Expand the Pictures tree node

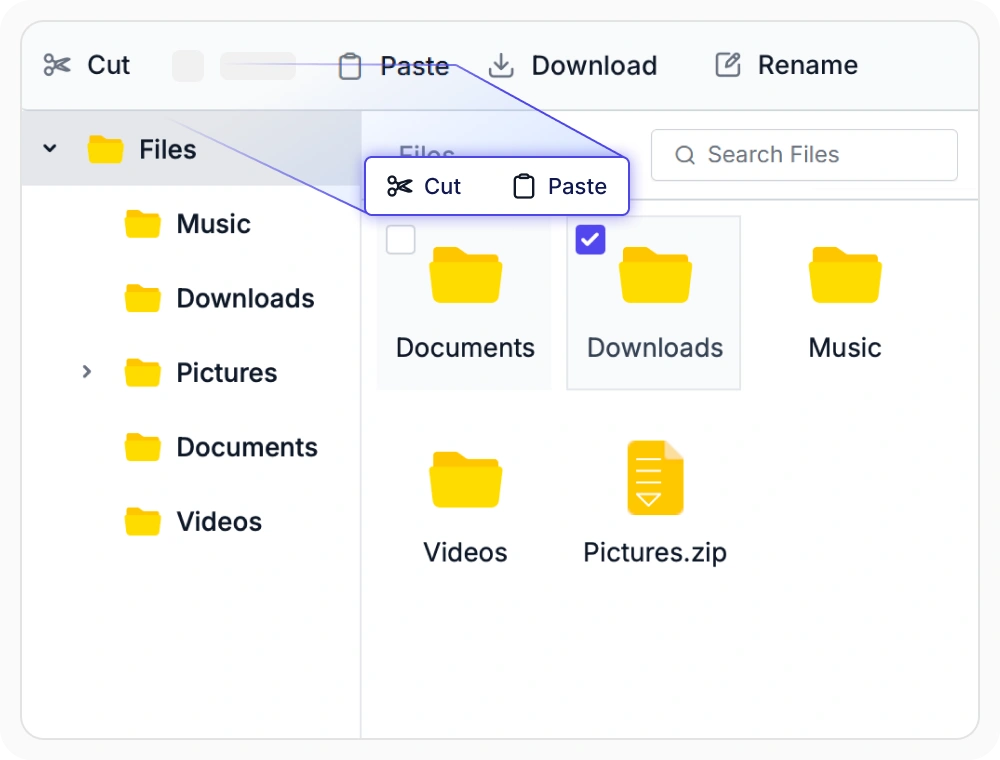(87, 371)
